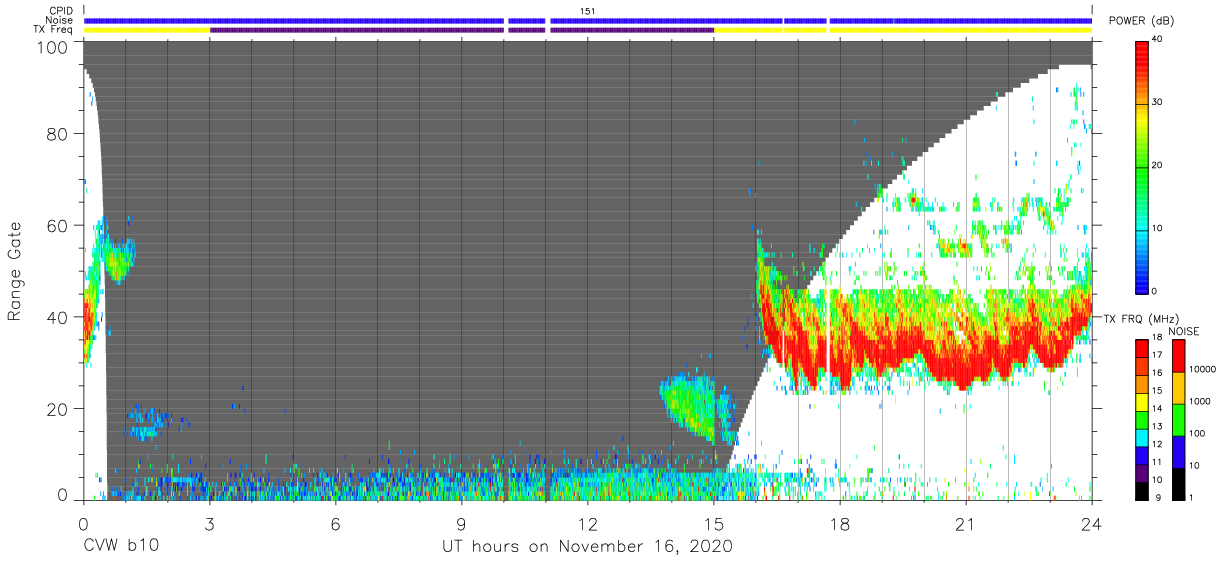Click hour tick label 21 on time axis
The height and width of the screenshot is (567, 1228).
pyautogui.click(x=966, y=523)
